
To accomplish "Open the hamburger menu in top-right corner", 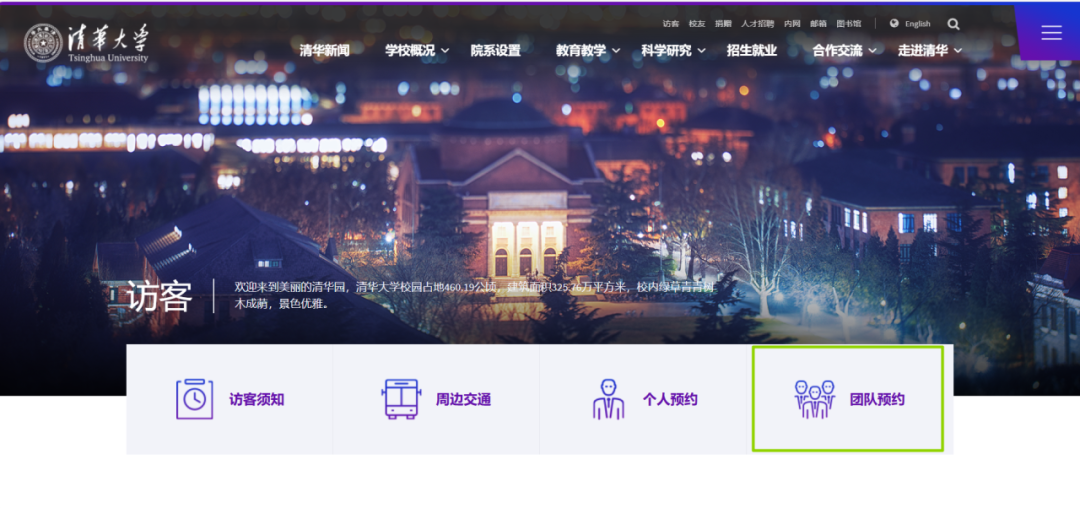I will 1051,33.
